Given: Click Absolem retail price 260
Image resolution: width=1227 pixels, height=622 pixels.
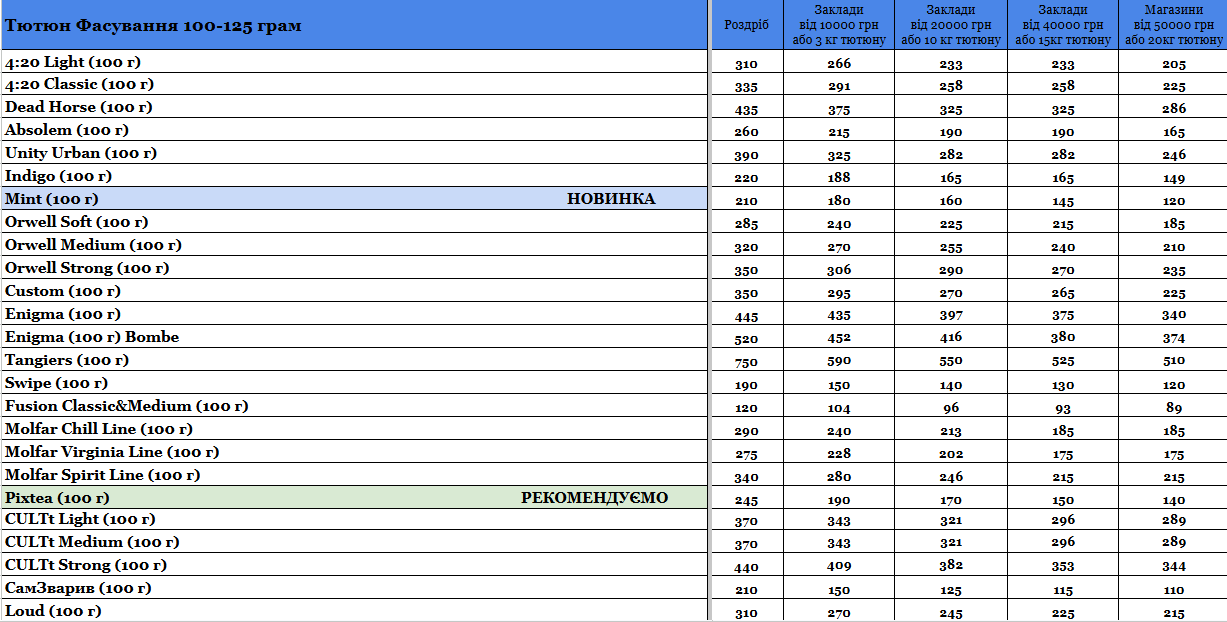Looking at the screenshot, I should click(746, 131).
